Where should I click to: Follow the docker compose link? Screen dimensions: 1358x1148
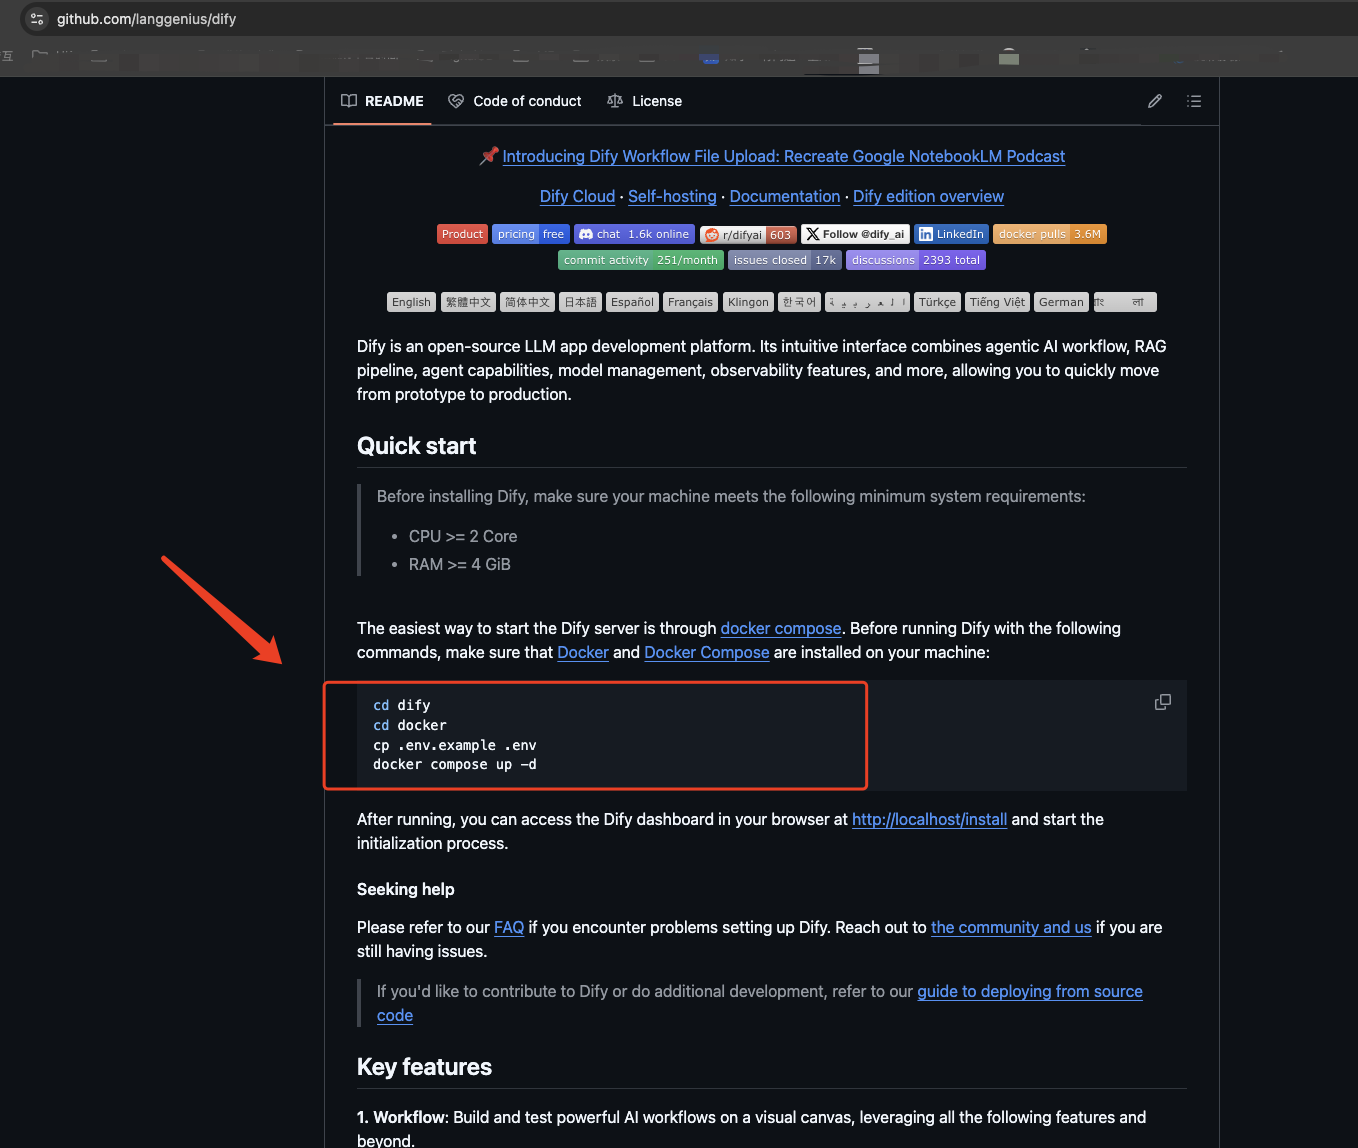(x=781, y=628)
